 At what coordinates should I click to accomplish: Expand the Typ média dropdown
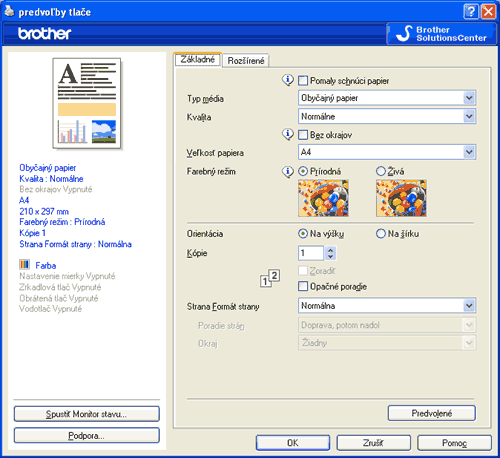[x=469, y=98]
